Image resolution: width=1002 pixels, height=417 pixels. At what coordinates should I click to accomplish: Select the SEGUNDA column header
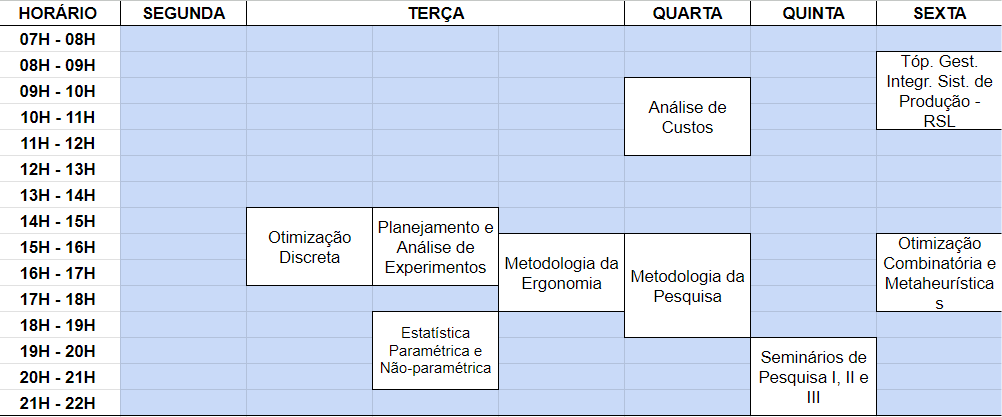(x=184, y=13)
